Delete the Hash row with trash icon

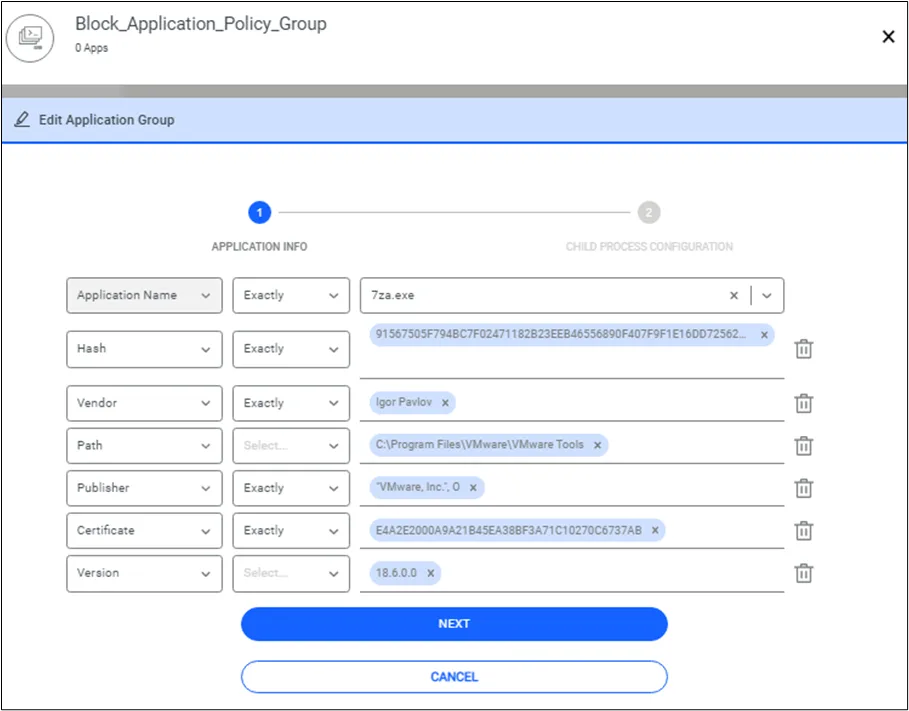[x=803, y=349]
